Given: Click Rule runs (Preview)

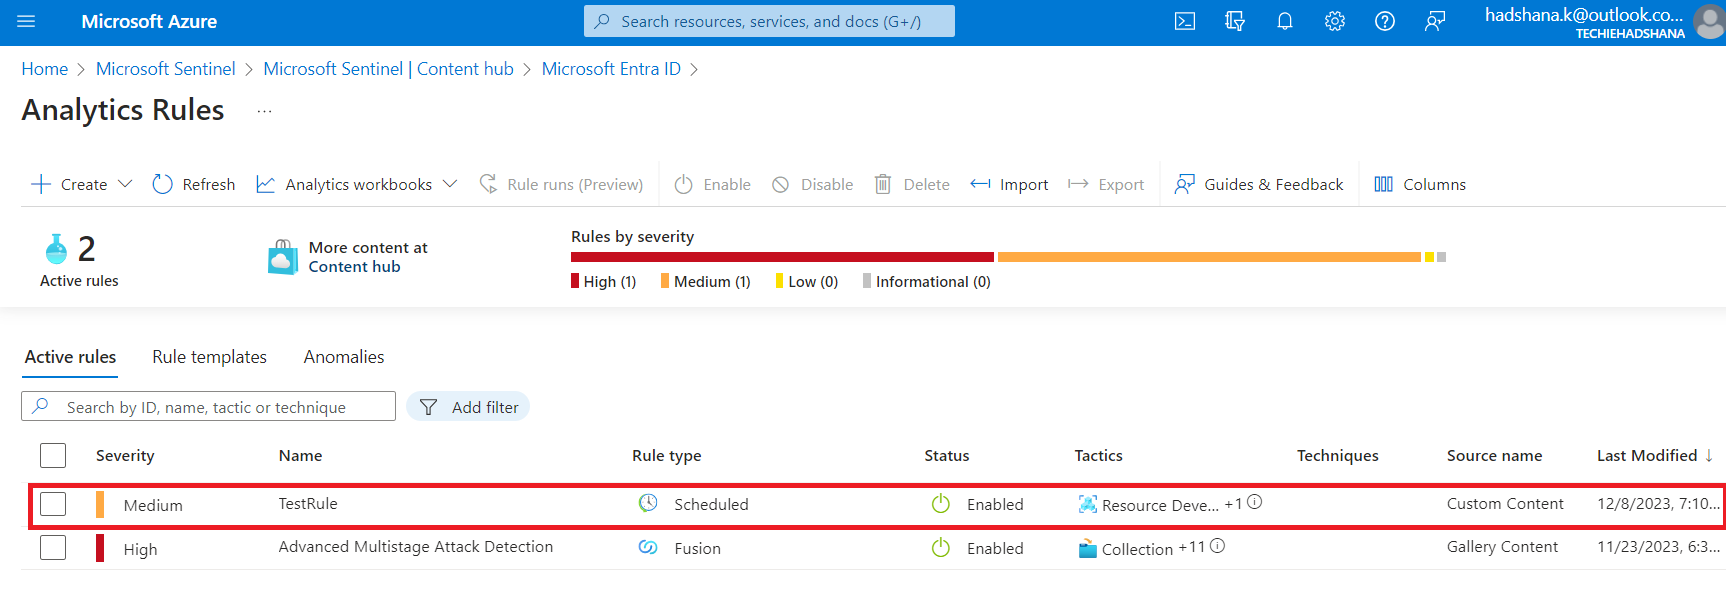Looking at the screenshot, I should pos(561,184).
